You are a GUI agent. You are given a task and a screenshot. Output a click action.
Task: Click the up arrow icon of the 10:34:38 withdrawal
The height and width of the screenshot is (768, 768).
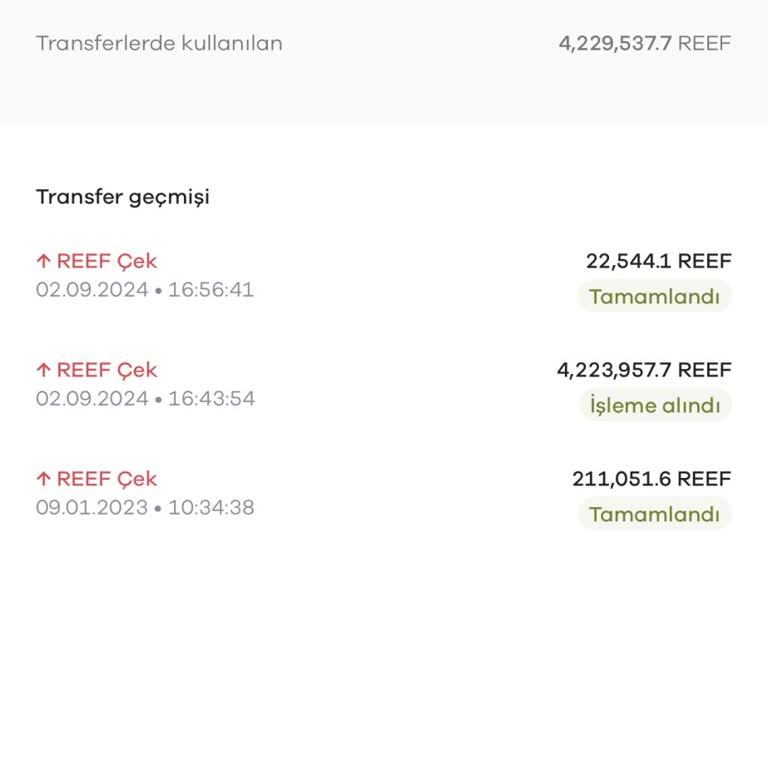point(43,479)
